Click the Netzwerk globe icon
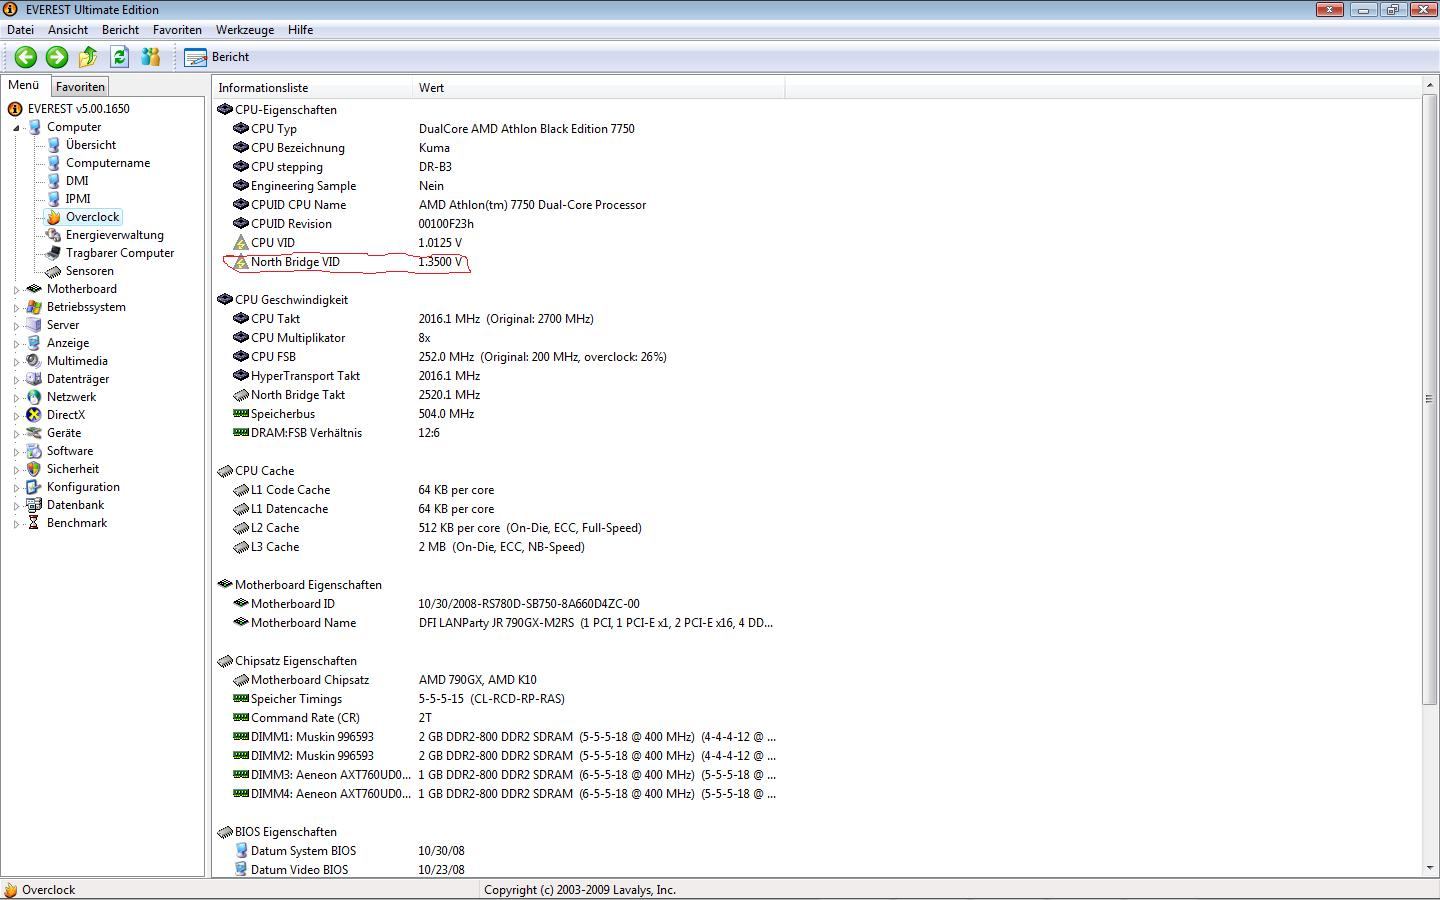This screenshot has height=900, width=1440. click(x=34, y=397)
